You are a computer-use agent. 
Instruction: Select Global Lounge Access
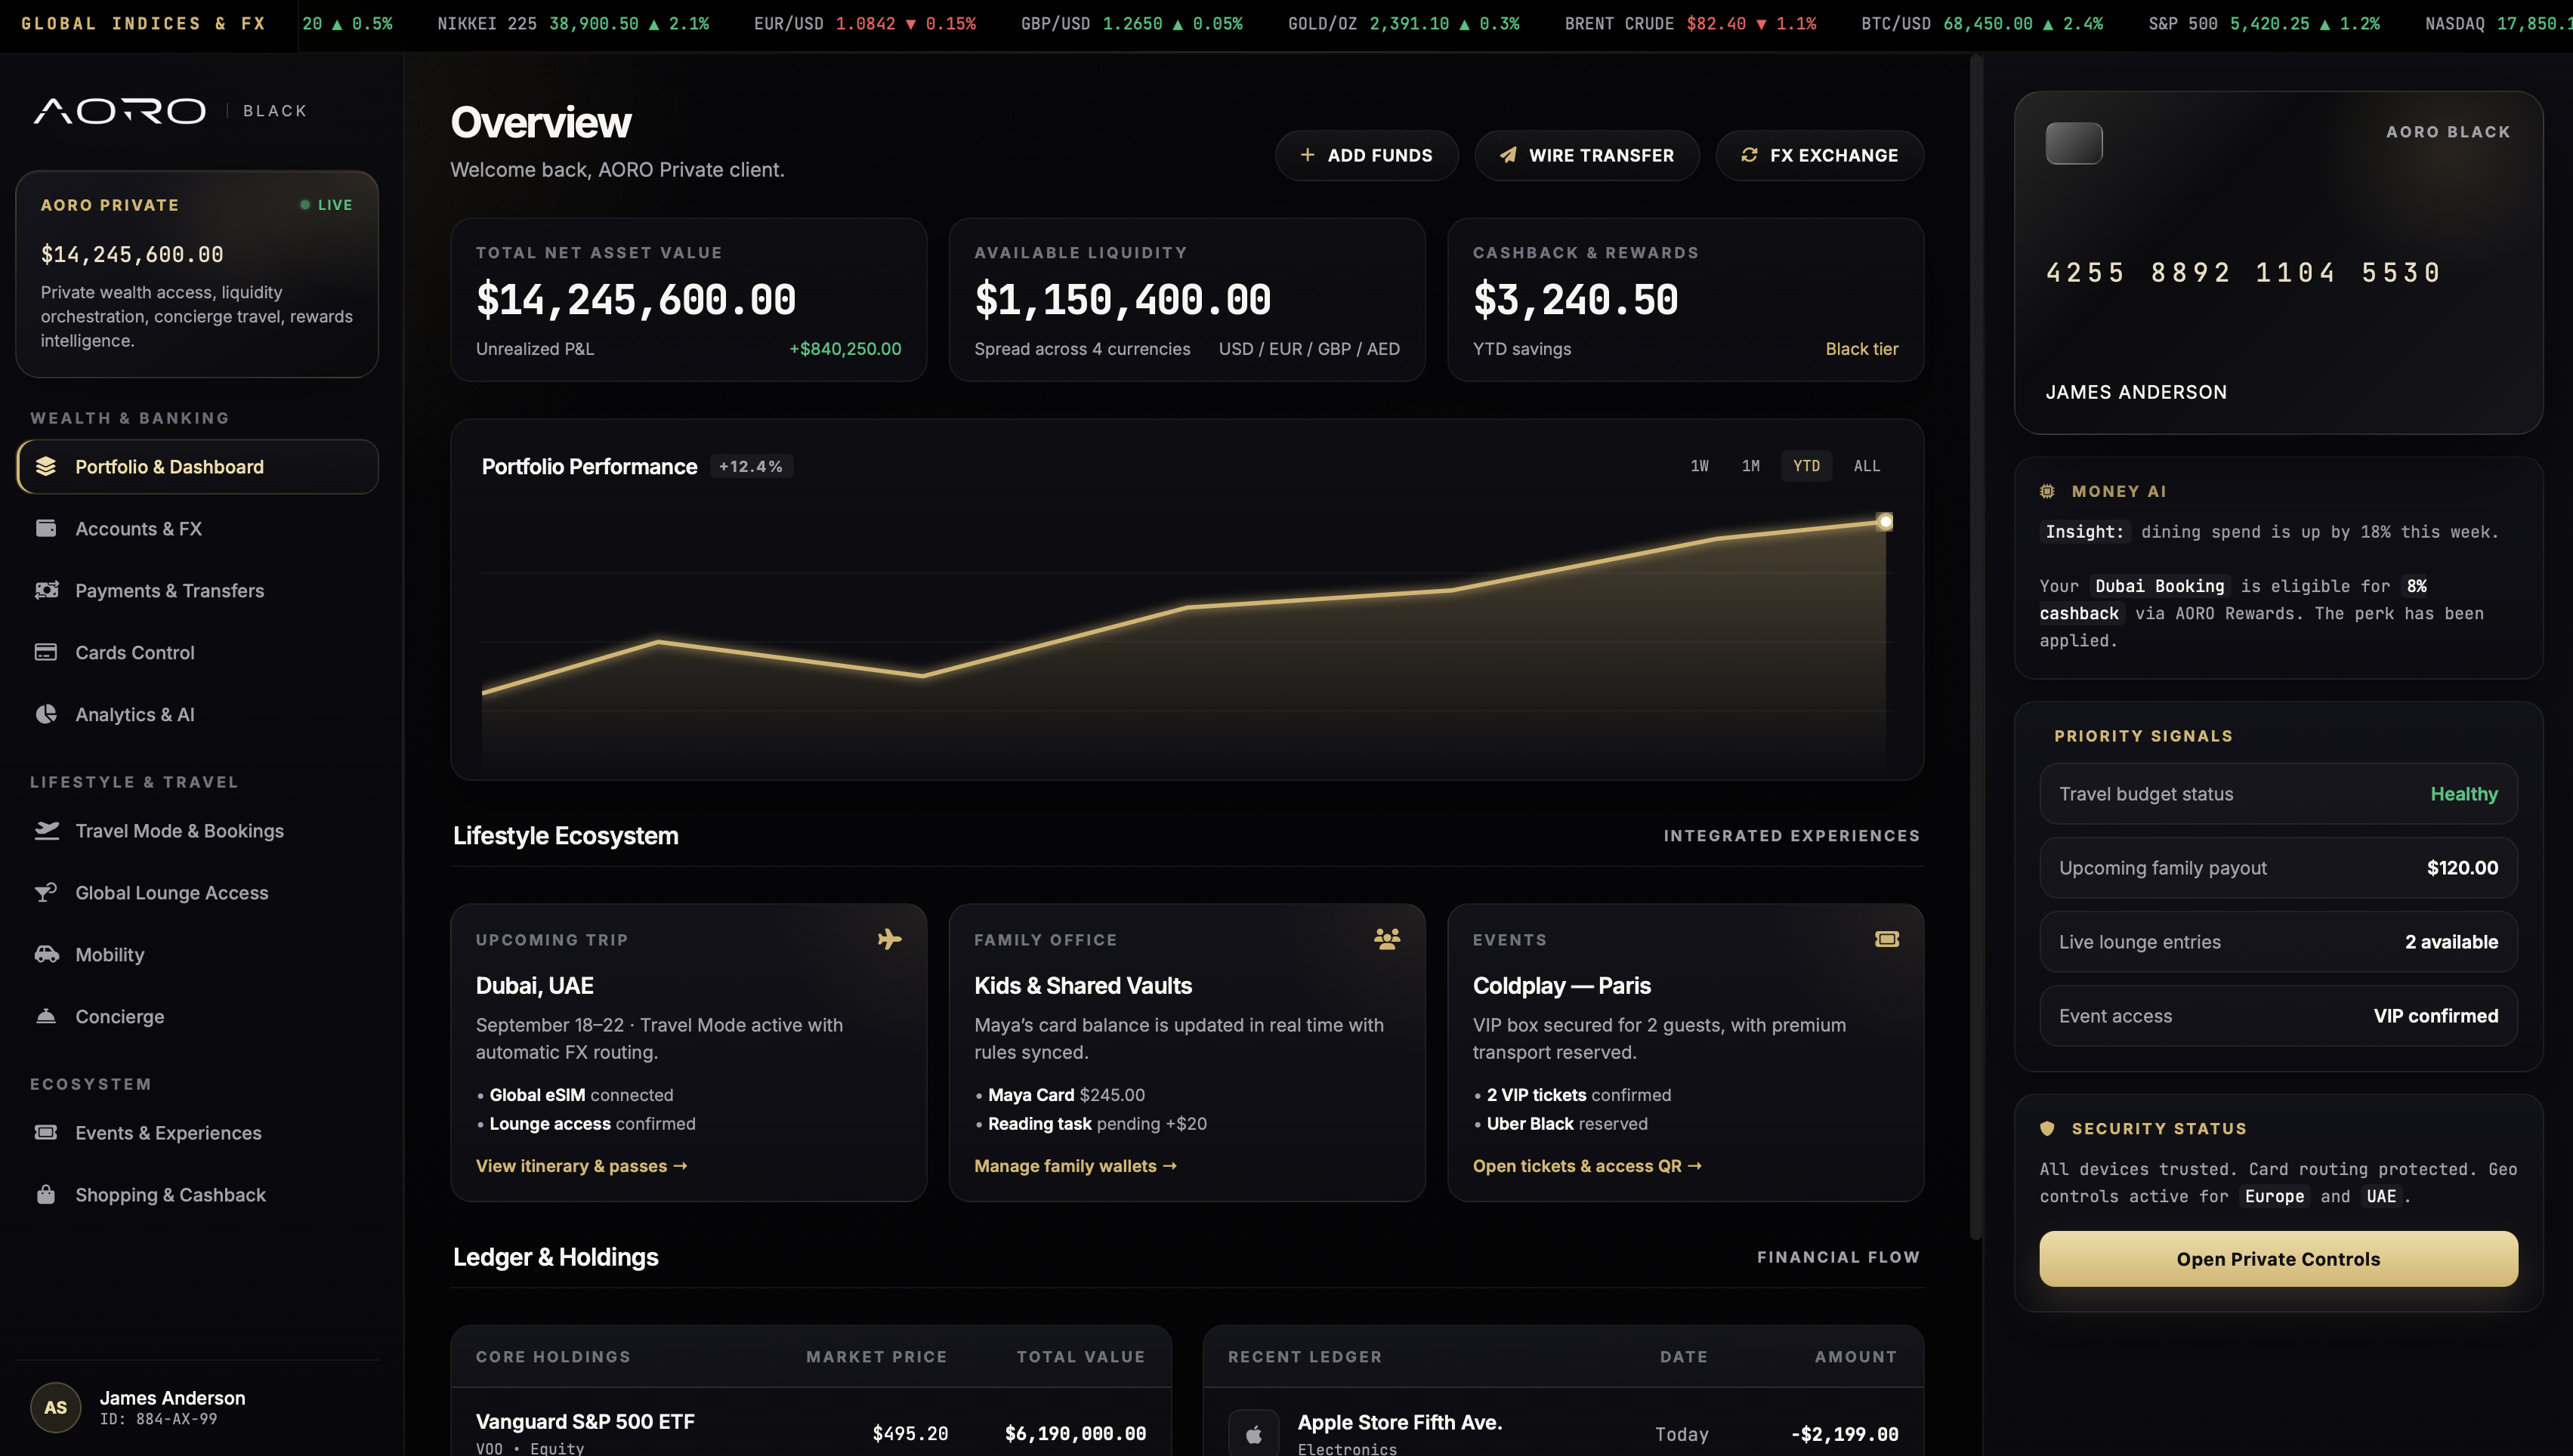[171, 892]
